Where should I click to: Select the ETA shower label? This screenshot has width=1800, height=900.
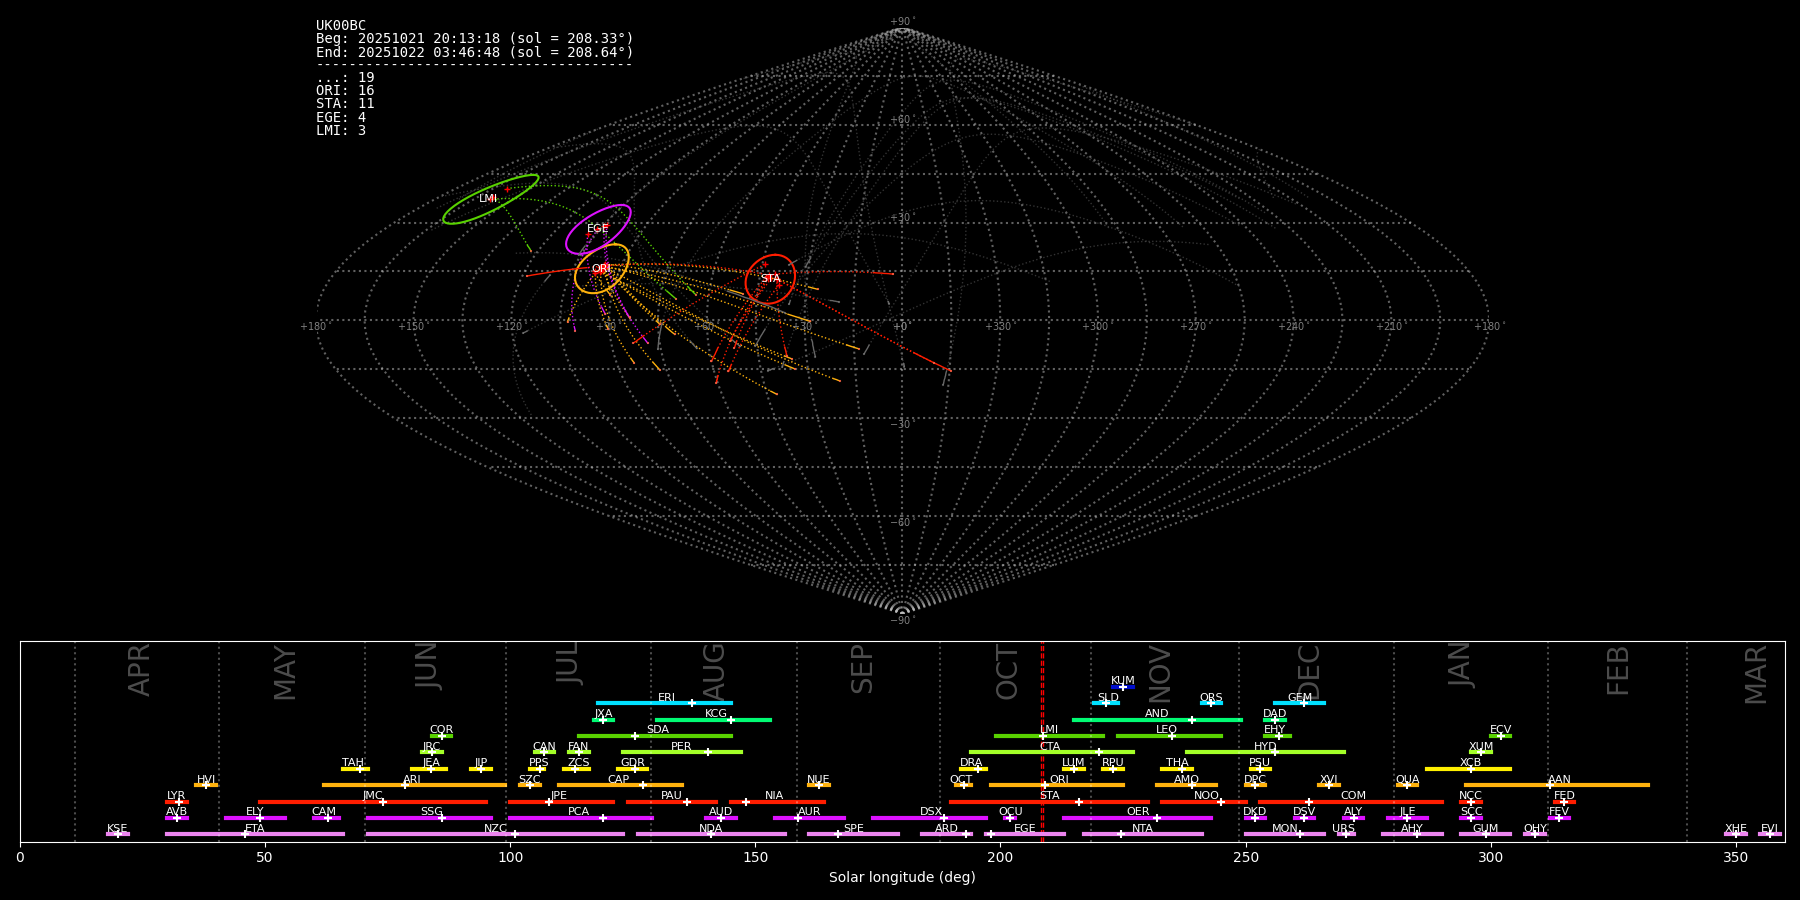click(x=255, y=829)
